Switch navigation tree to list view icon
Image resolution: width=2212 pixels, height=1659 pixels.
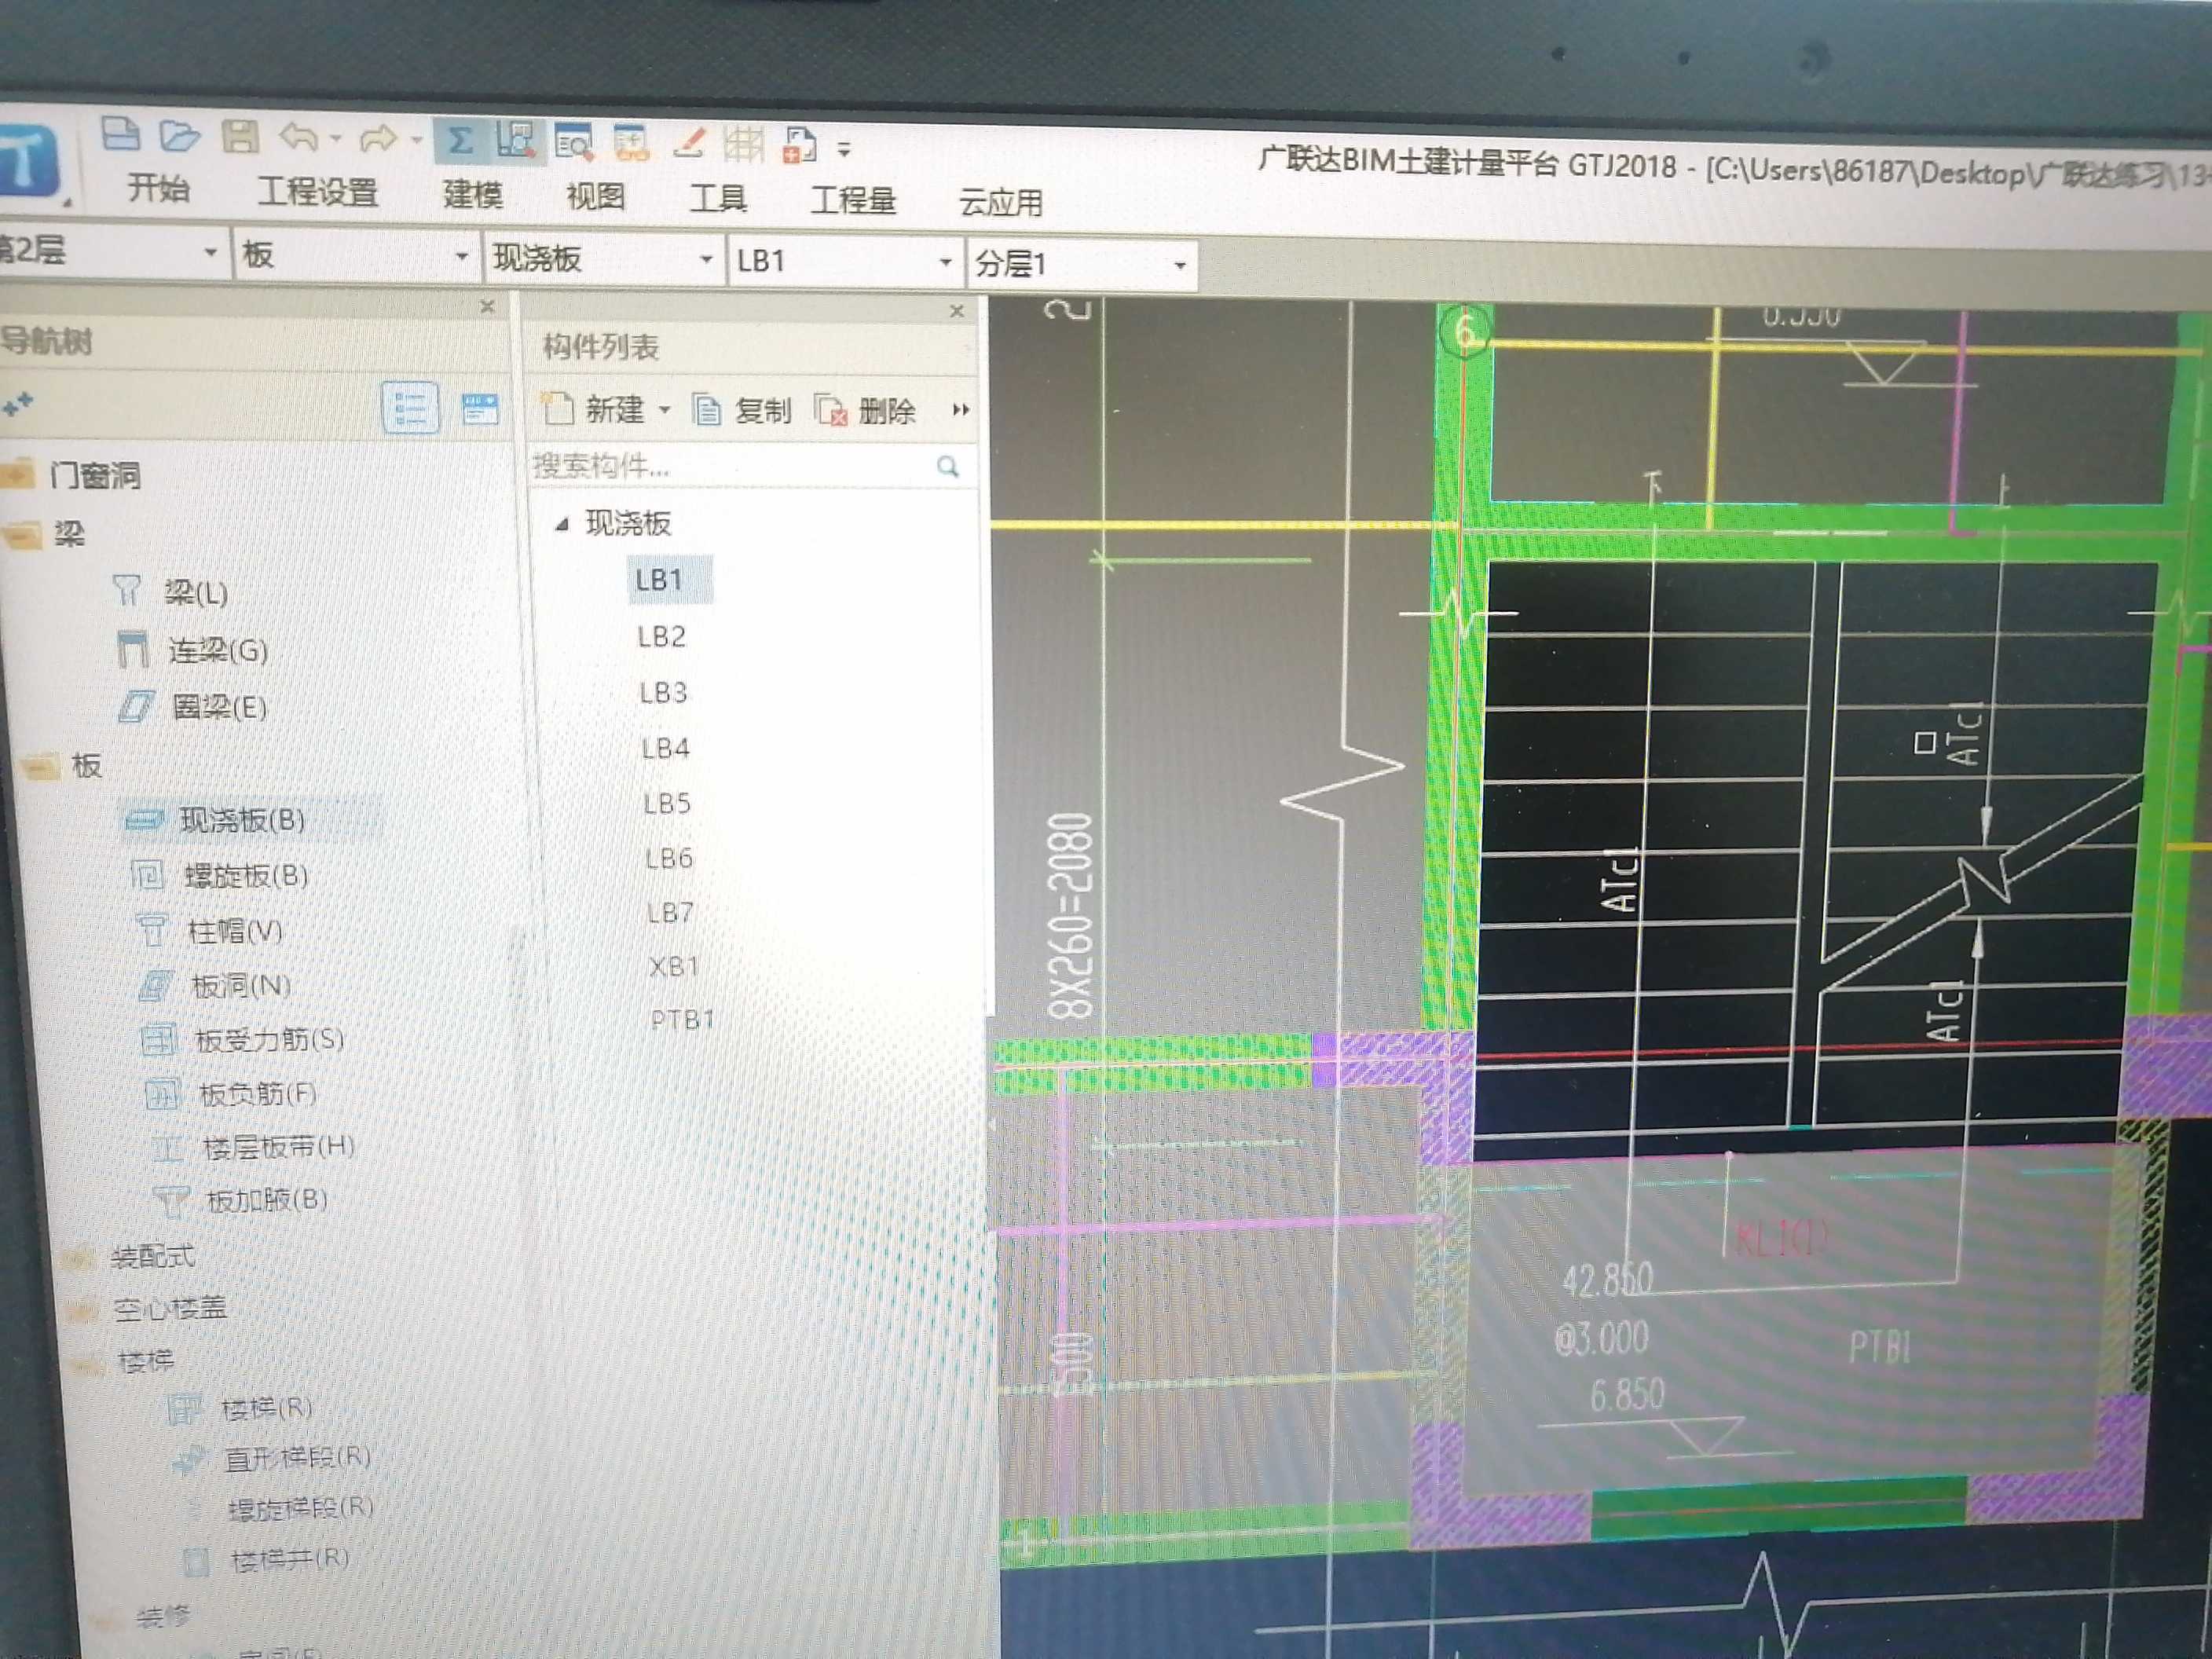410,408
